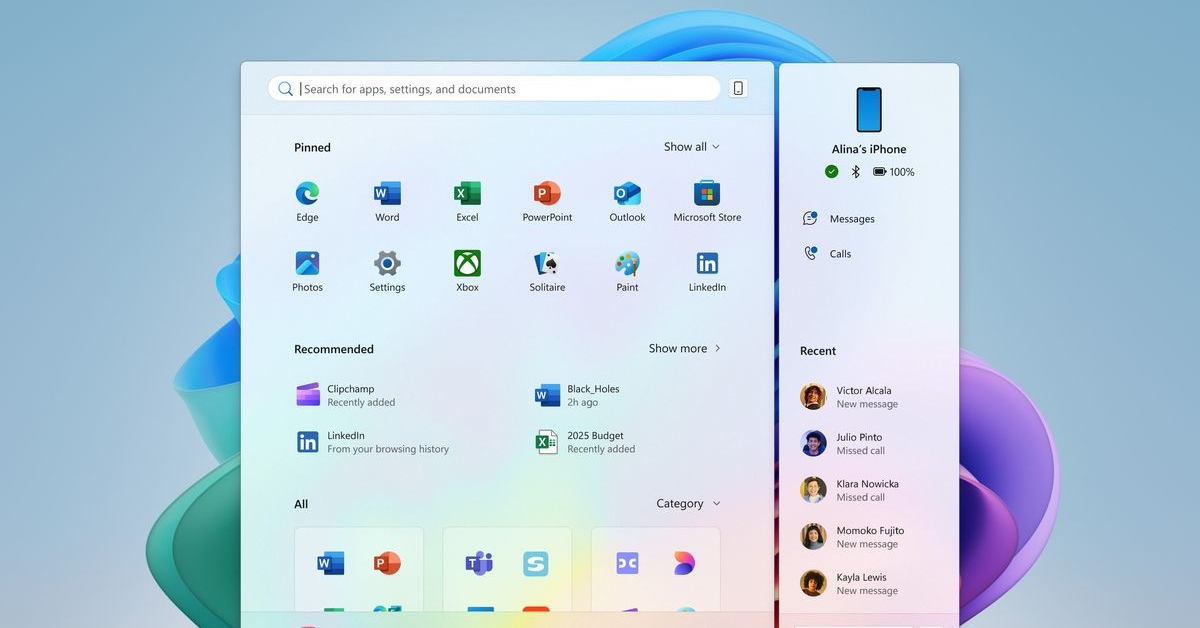The height and width of the screenshot is (628, 1200).
Task: Open the 2025 Budget recommended file
Action: (594, 442)
